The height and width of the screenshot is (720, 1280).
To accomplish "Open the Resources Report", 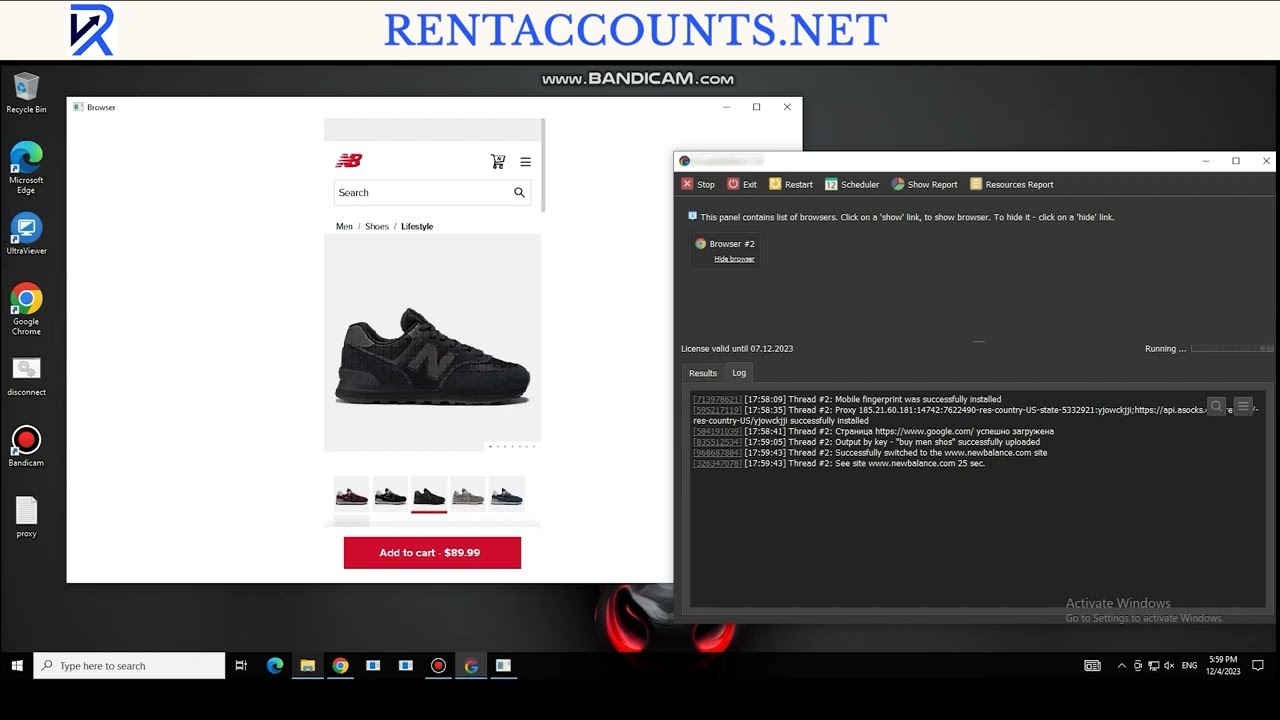I will [x=1011, y=184].
